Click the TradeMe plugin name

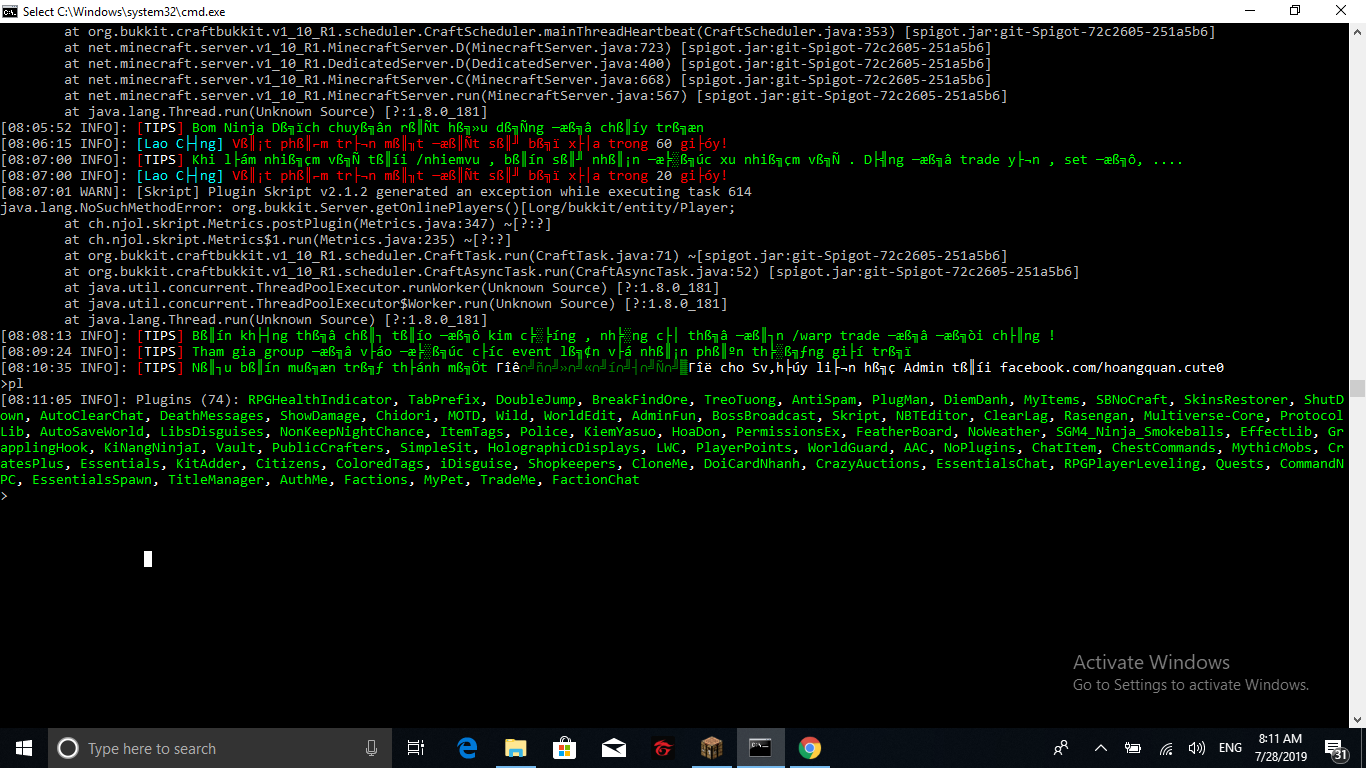pyautogui.click(x=508, y=480)
